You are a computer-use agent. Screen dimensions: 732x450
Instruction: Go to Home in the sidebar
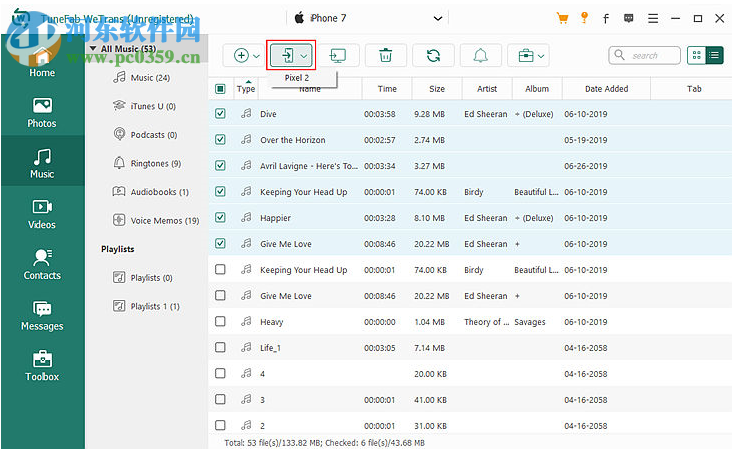(42, 63)
